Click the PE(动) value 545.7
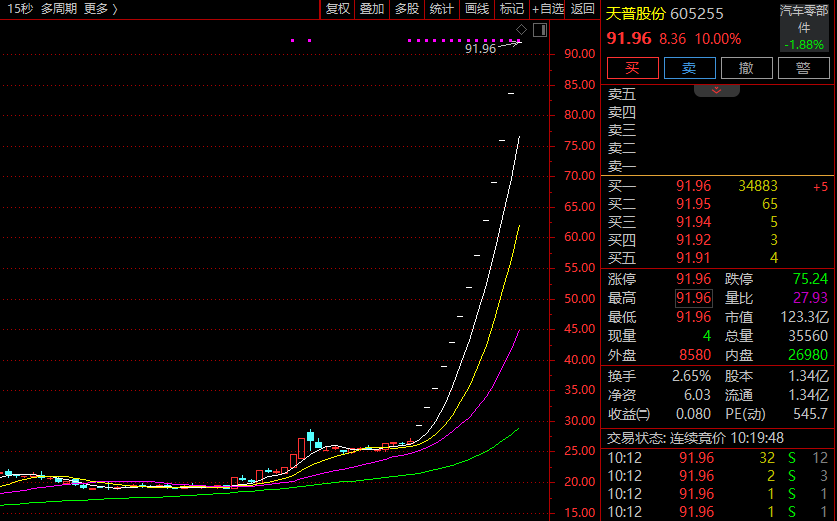The image size is (837, 521). 810,414
